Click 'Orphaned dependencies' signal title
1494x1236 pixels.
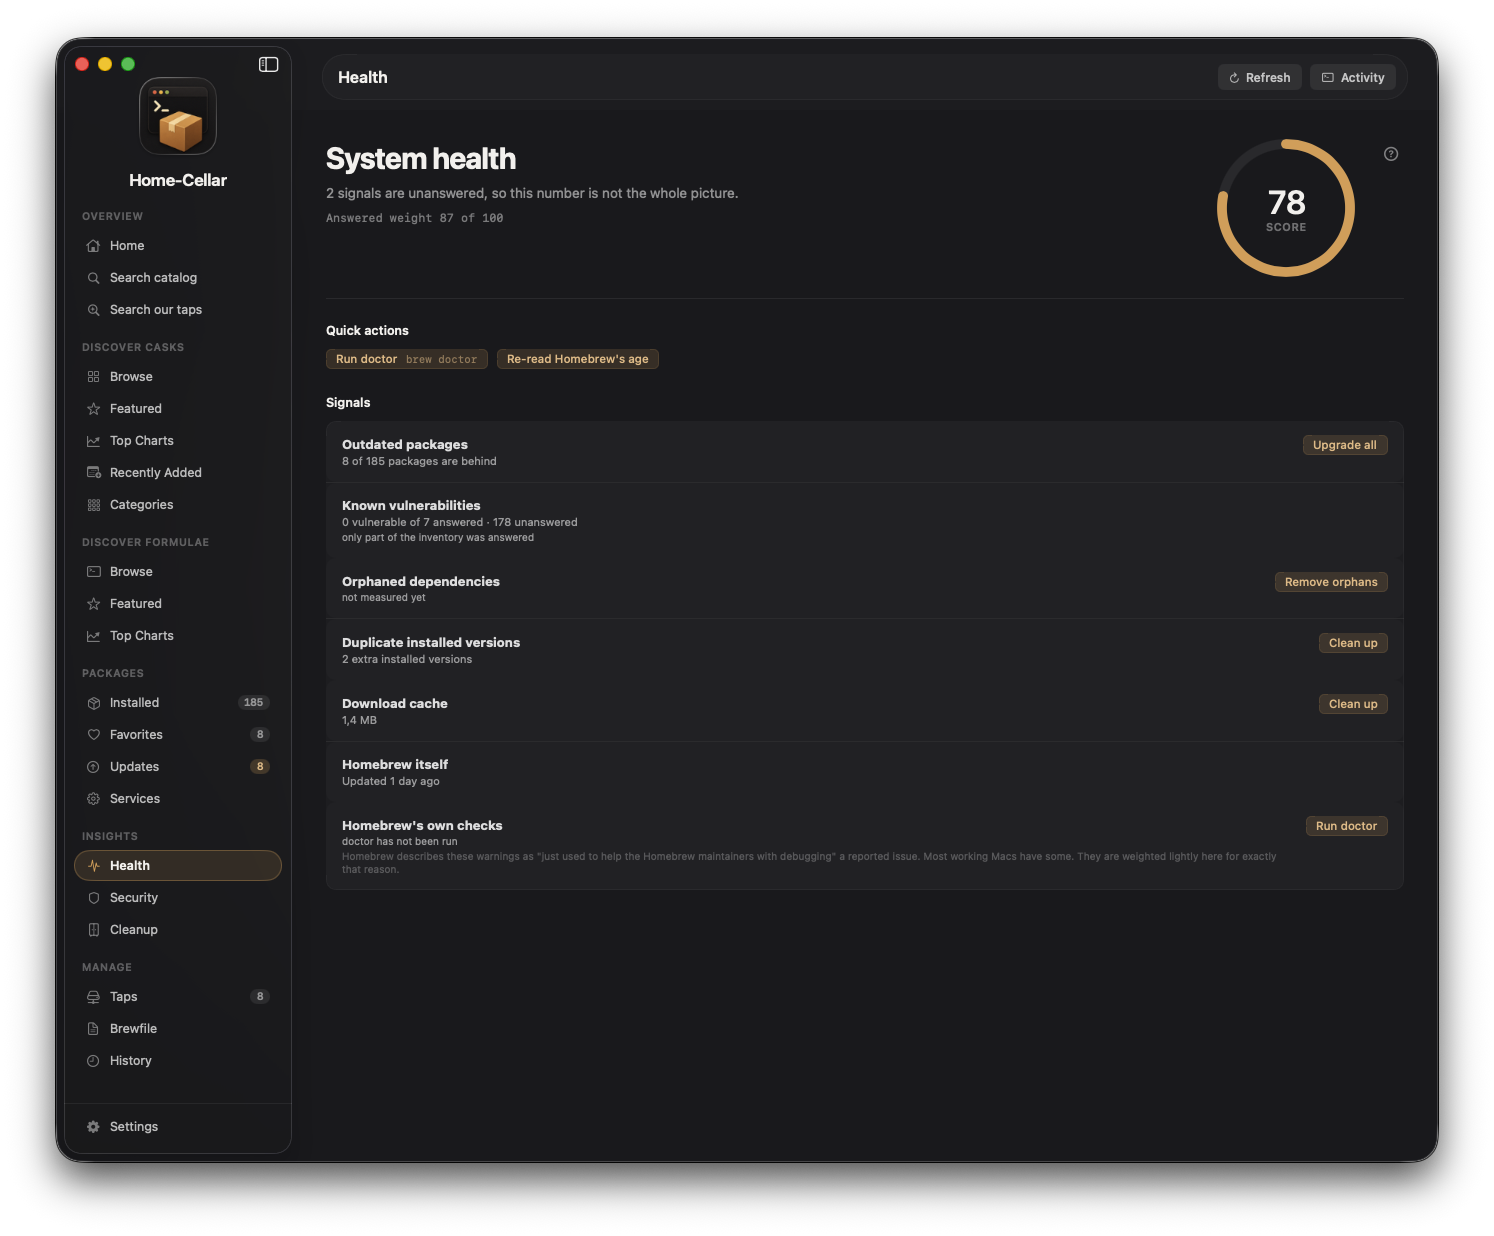point(421,582)
